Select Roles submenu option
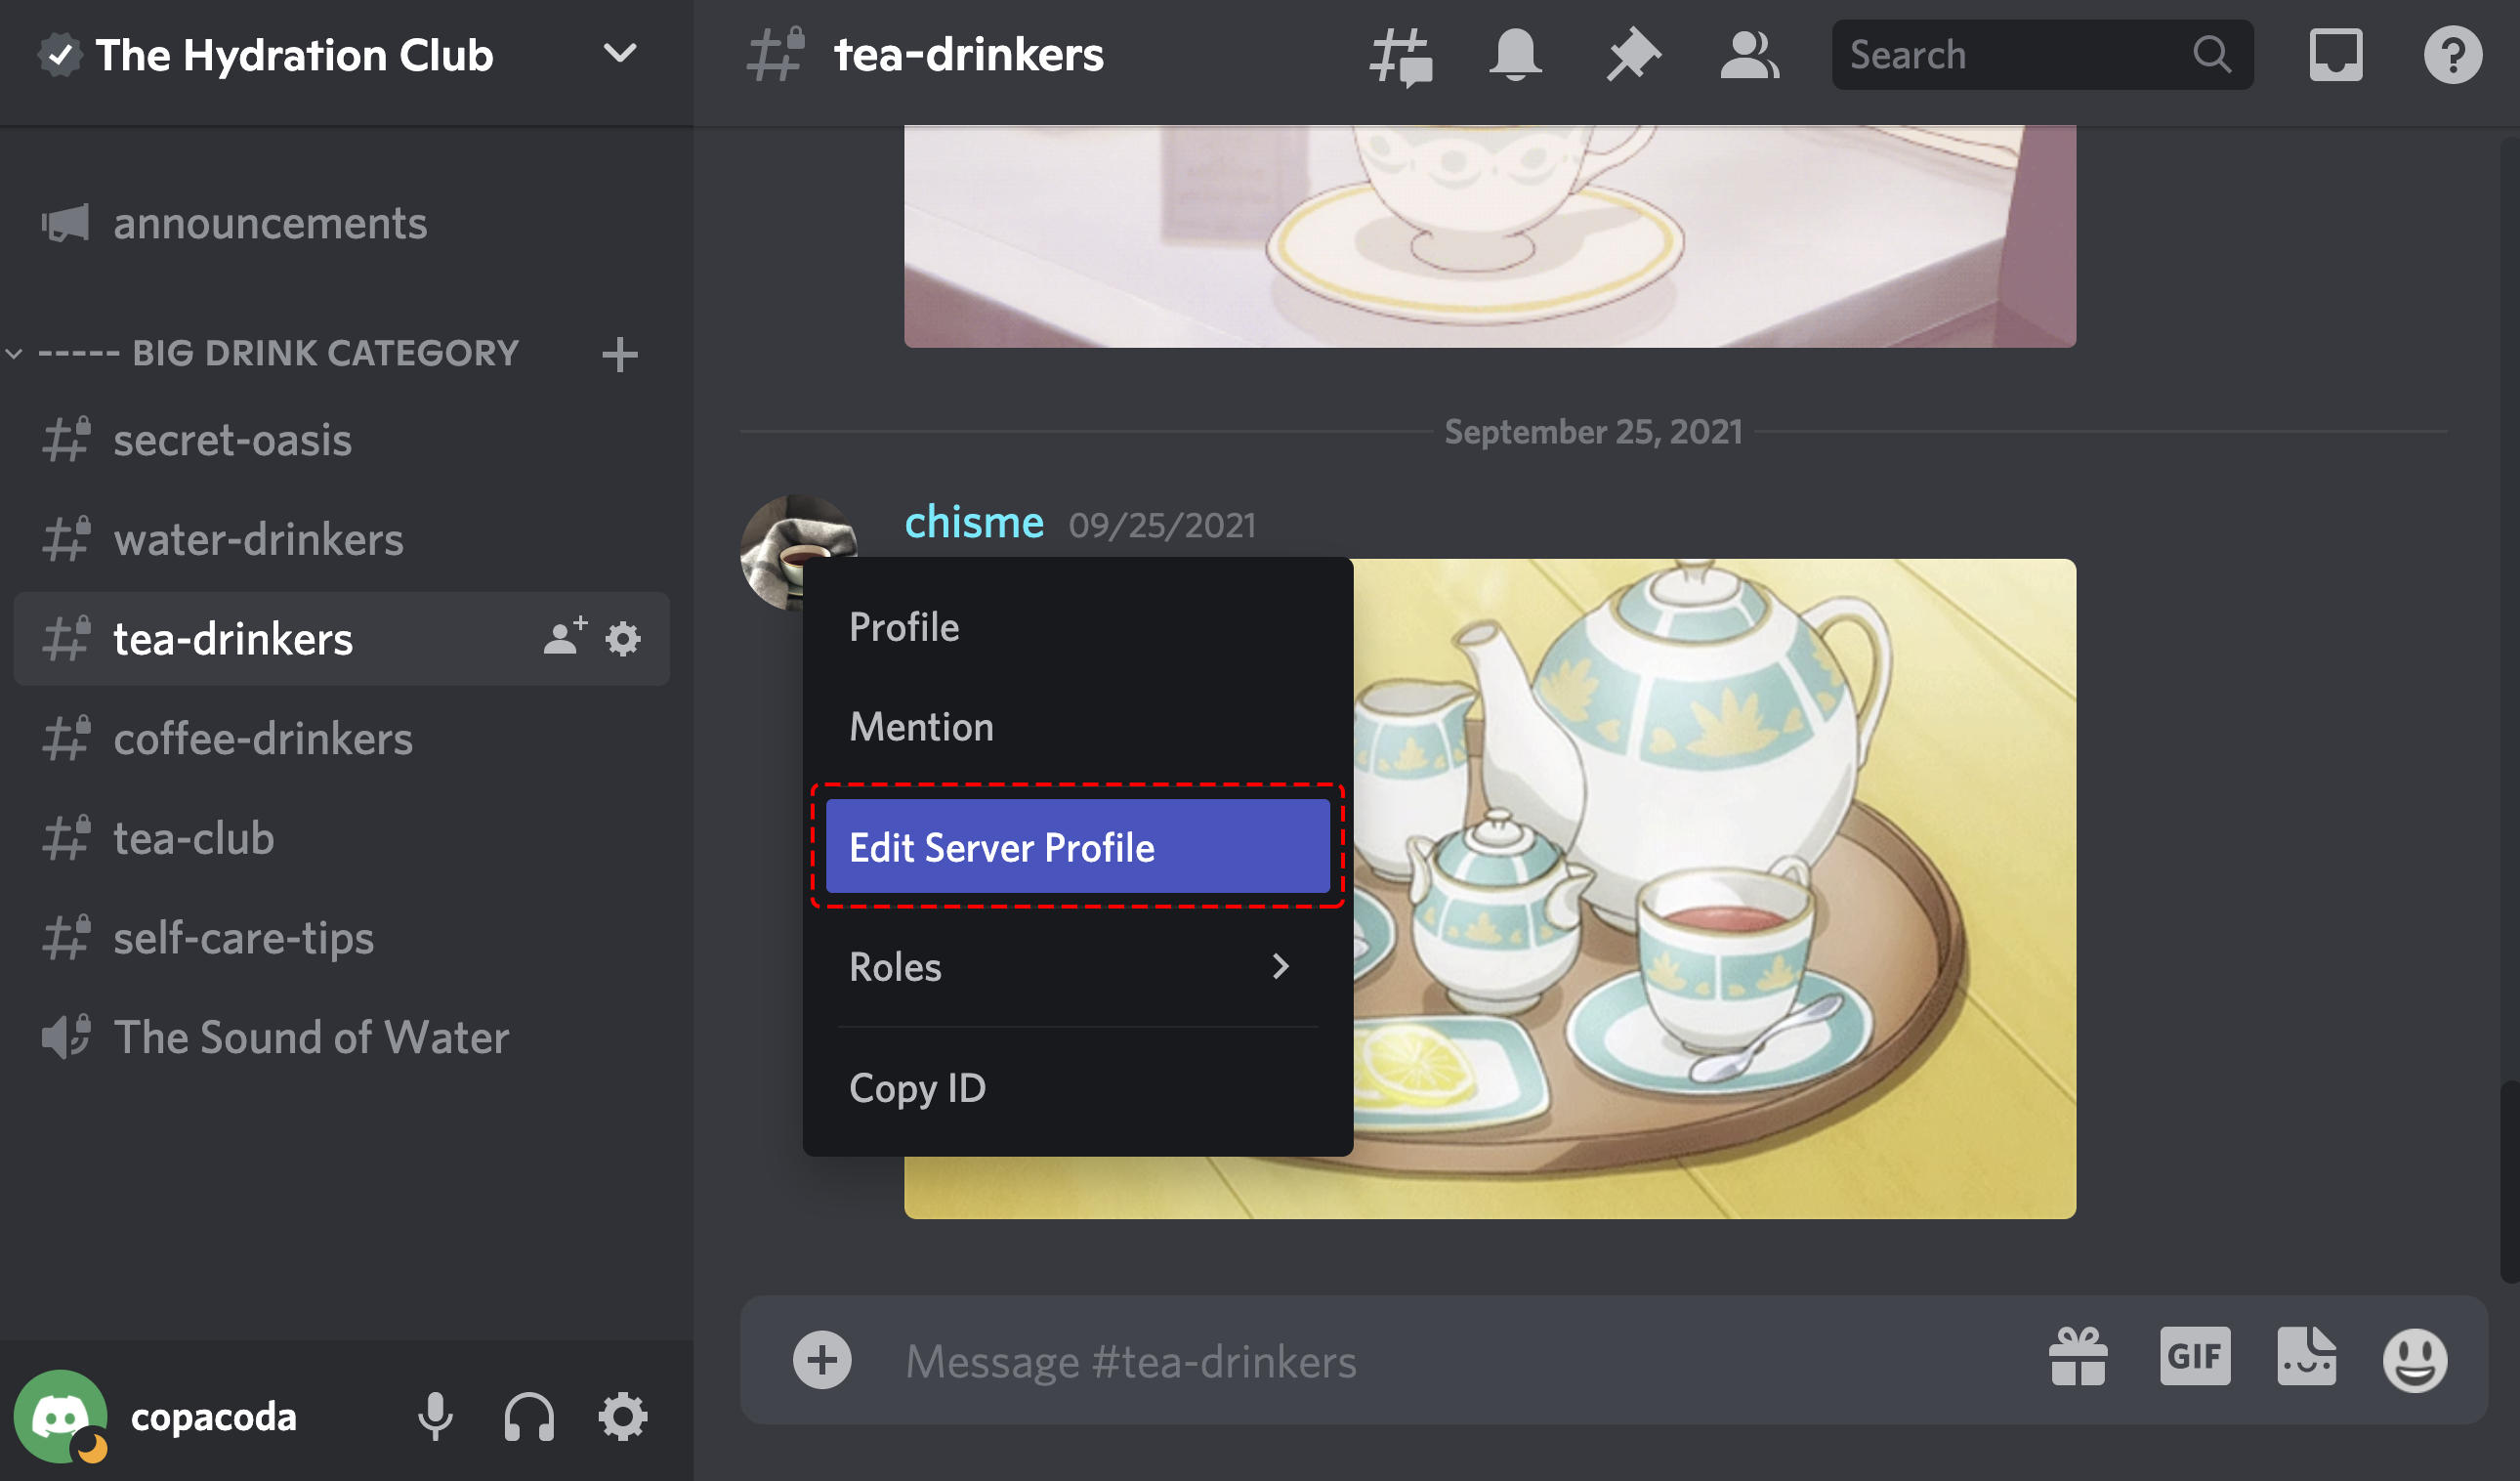This screenshot has width=2520, height=1481. pyautogui.click(x=1073, y=968)
